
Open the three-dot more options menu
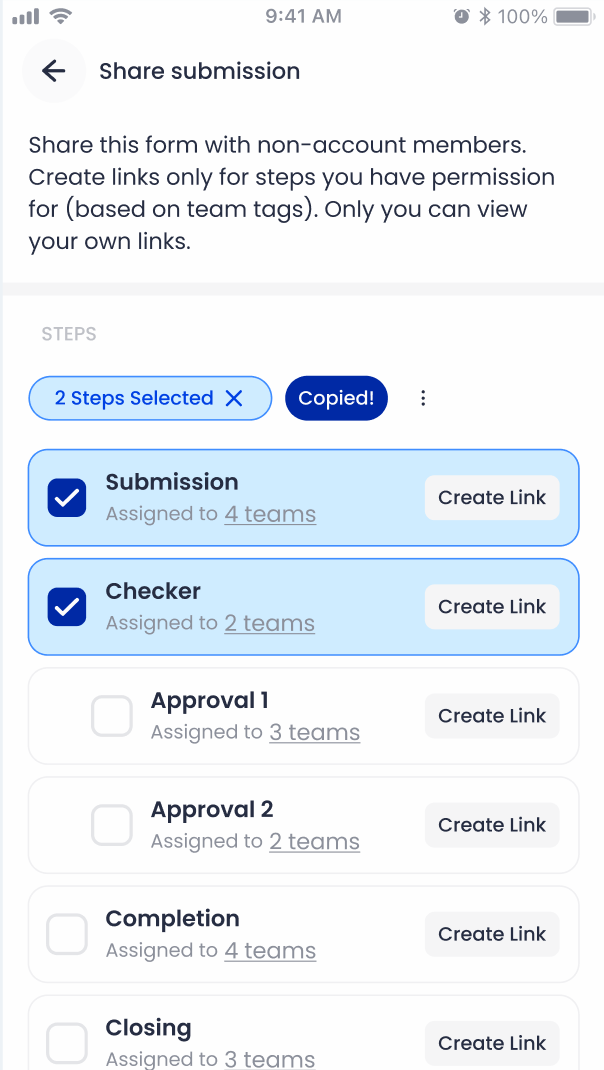[423, 398]
